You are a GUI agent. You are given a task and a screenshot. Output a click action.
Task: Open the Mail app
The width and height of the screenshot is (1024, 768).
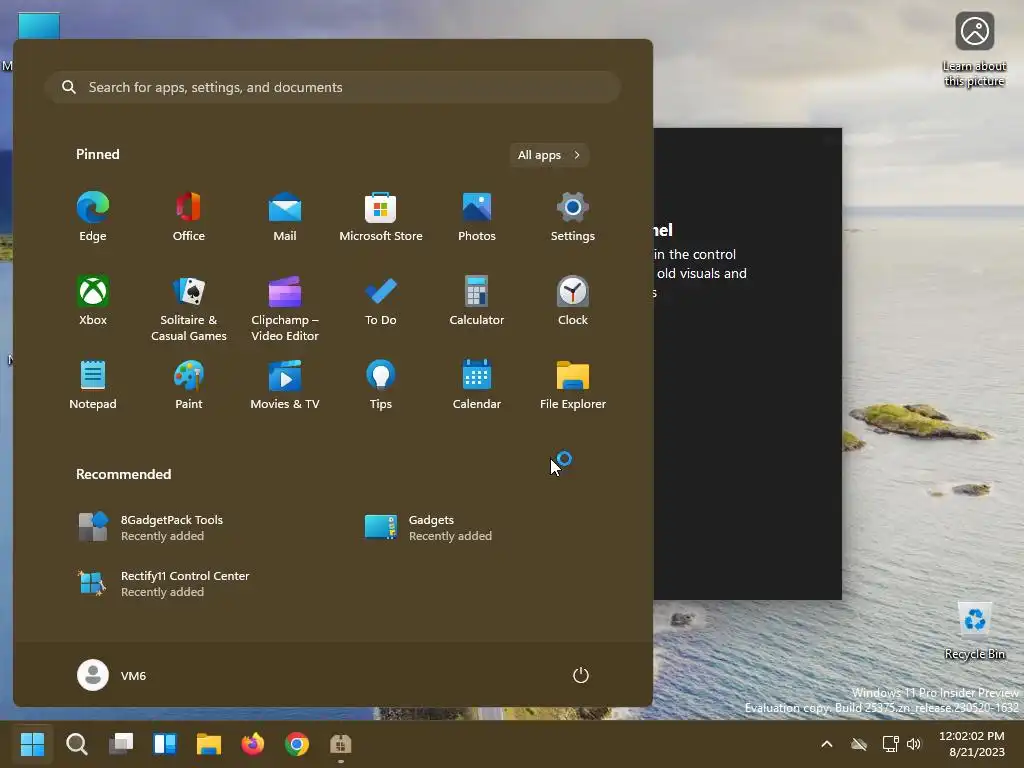tap(285, 217)
